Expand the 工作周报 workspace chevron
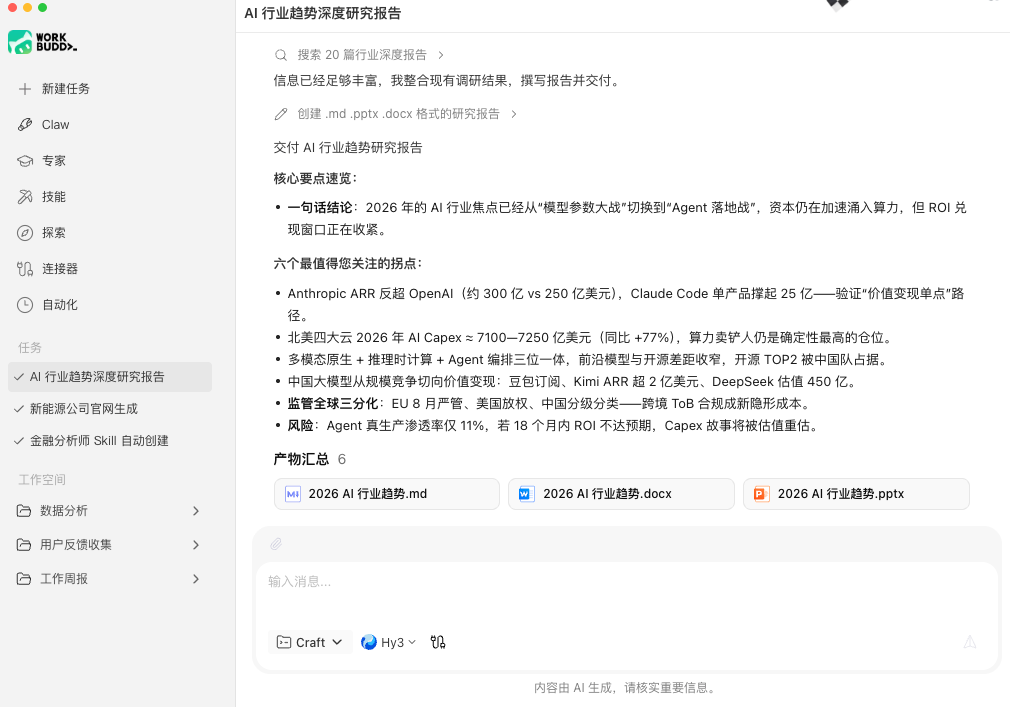This screenshot has height=707, width=1010. (196, 580)
